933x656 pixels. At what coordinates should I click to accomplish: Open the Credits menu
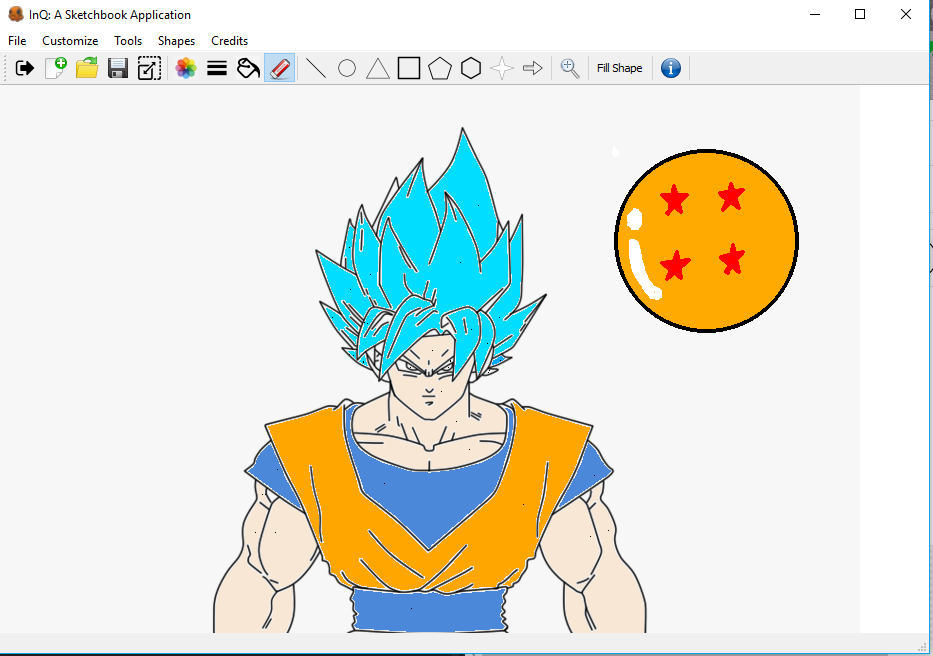(229, 40)
